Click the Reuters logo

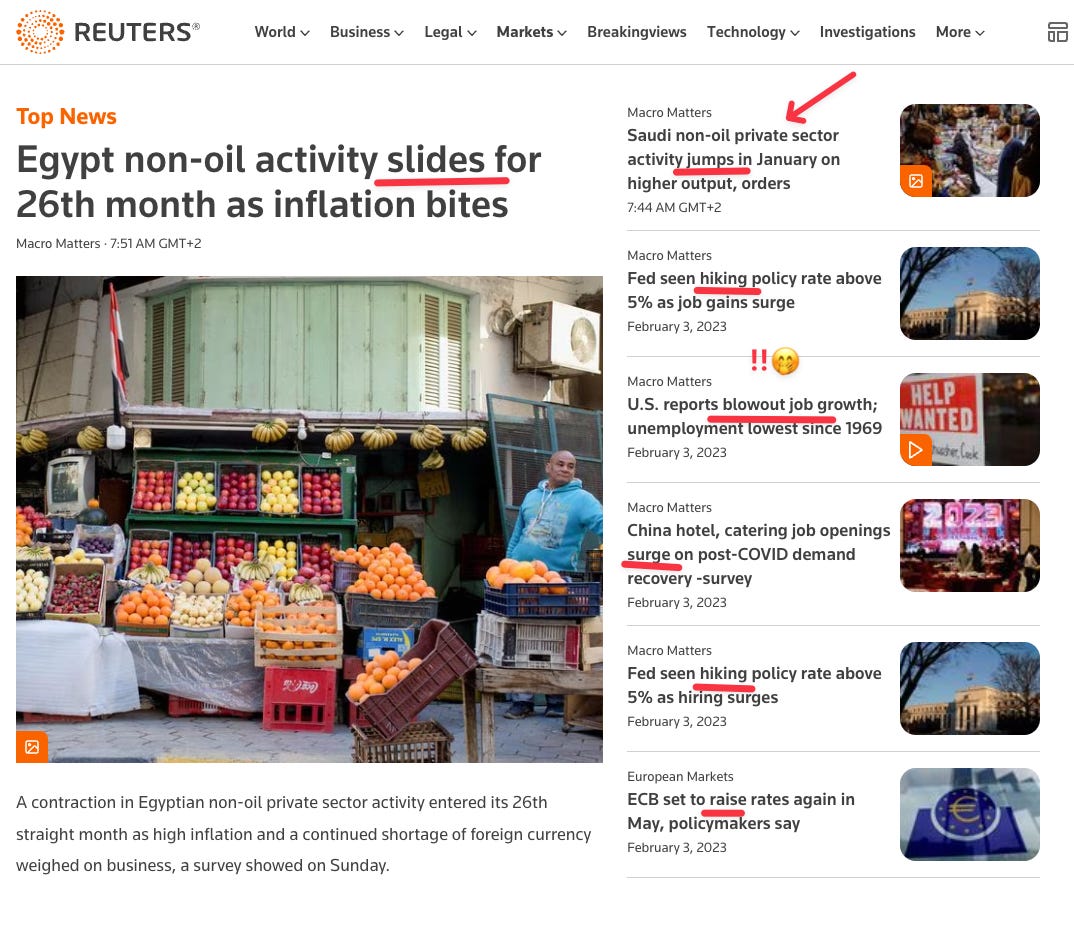point(108,32)
